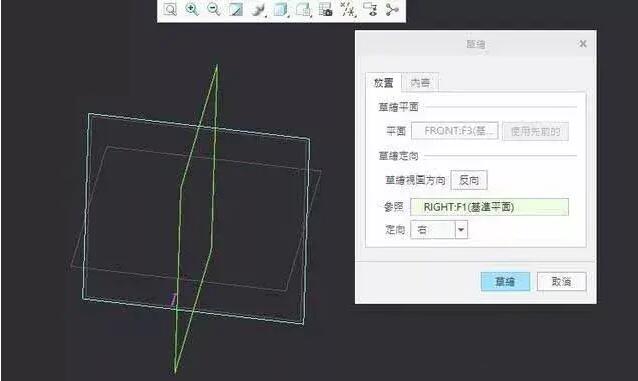Click the FRONT:F3 sketch plane field
This screenshot has height=381, width=638.
455,131
